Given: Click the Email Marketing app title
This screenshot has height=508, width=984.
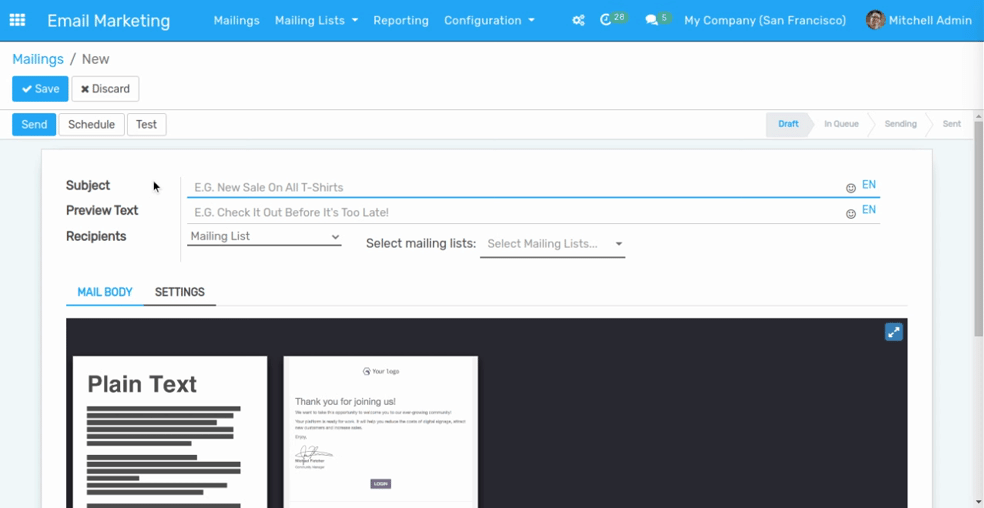Looking at the screenshot, I should [x=109, y=21].
